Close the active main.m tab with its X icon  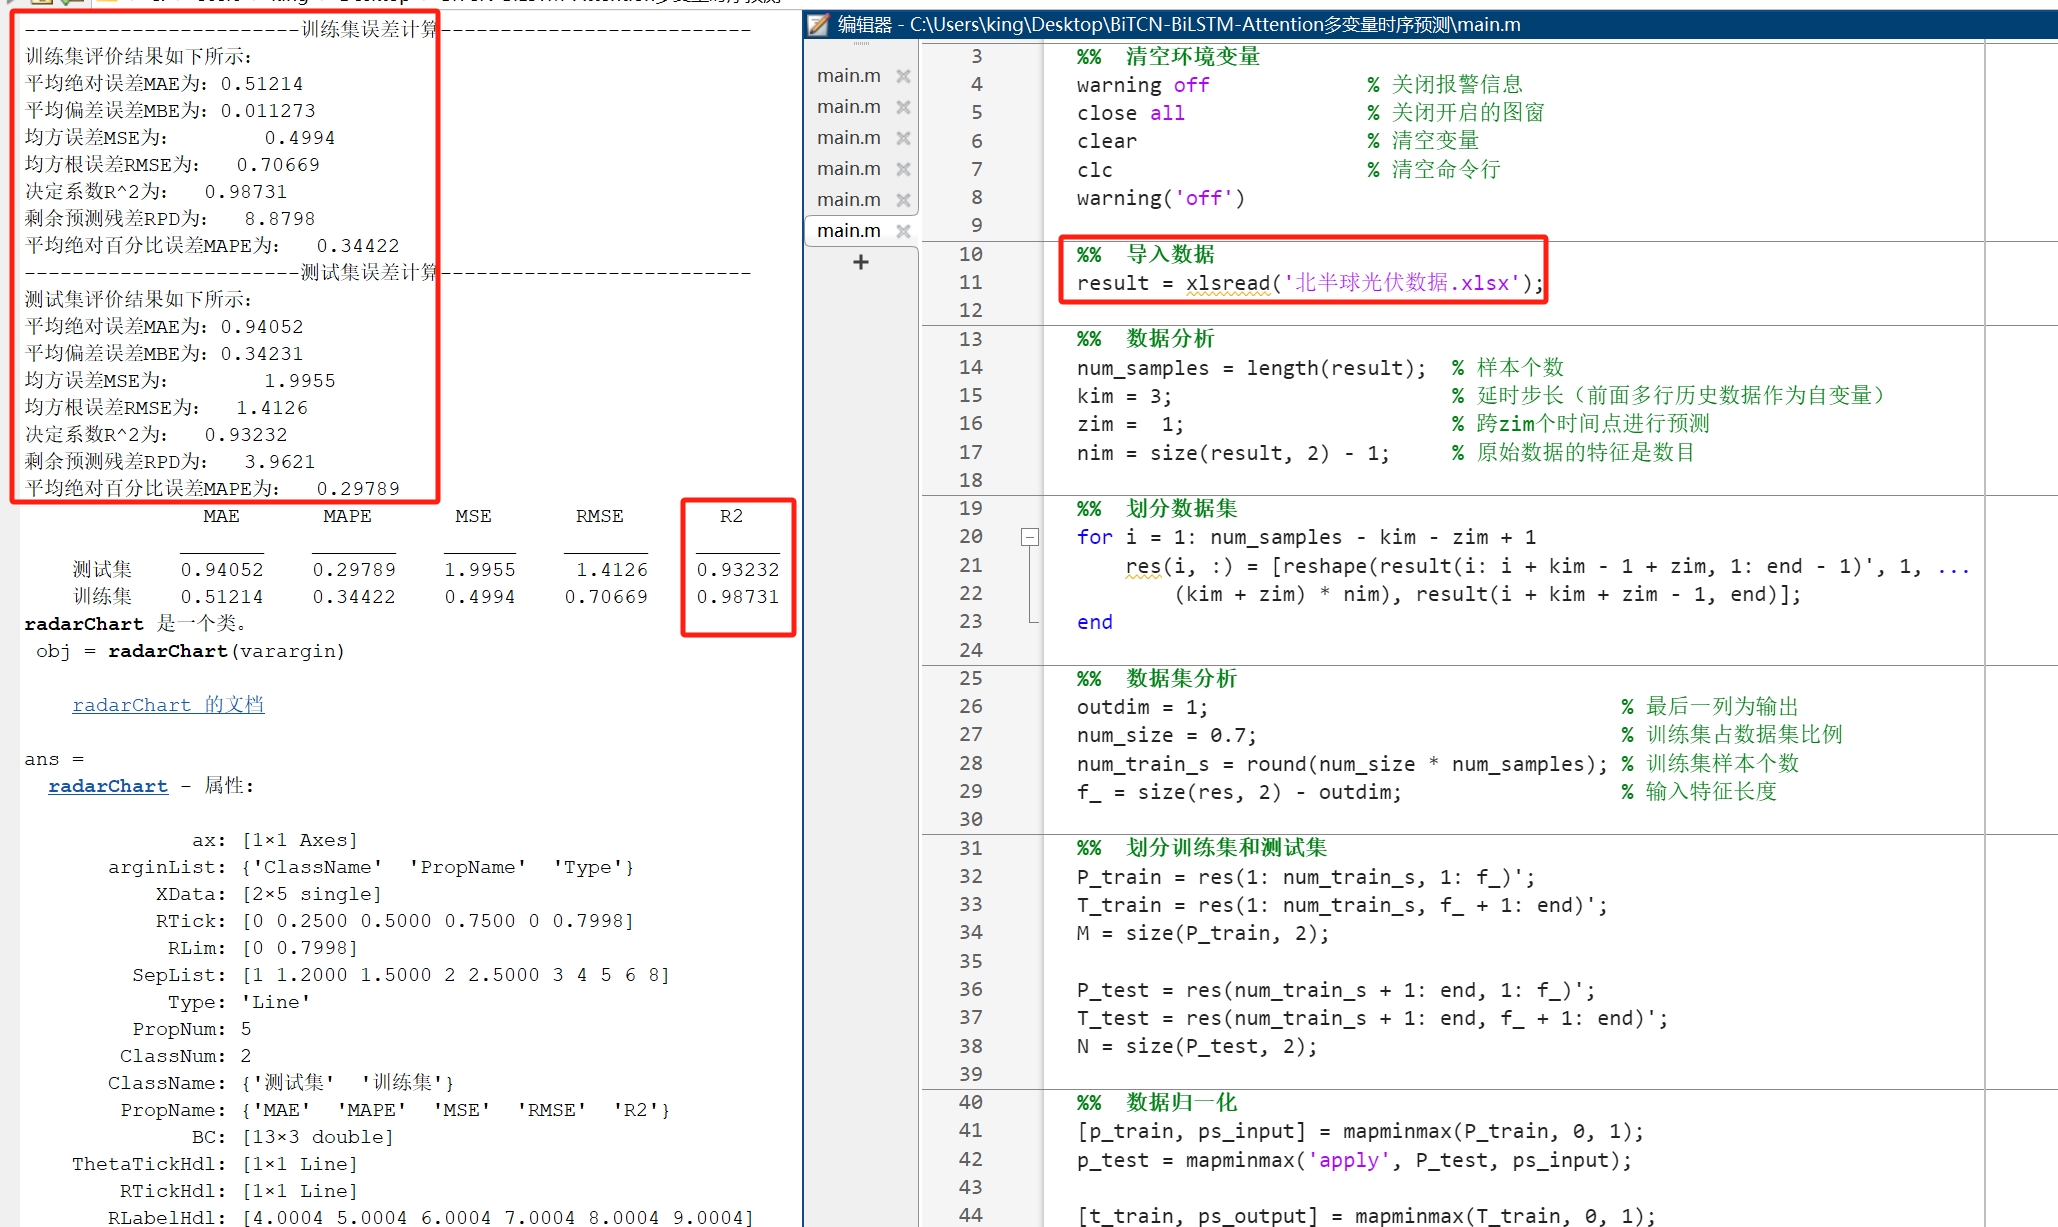[x=904, y=231]
